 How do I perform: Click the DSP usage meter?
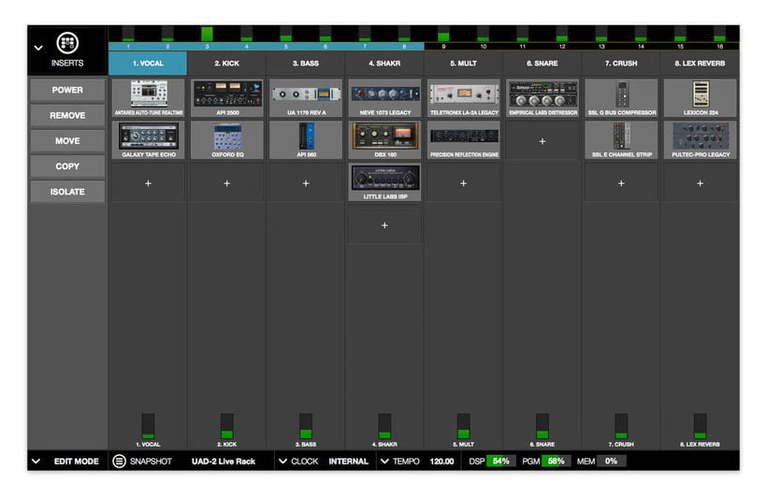(501, 461)
